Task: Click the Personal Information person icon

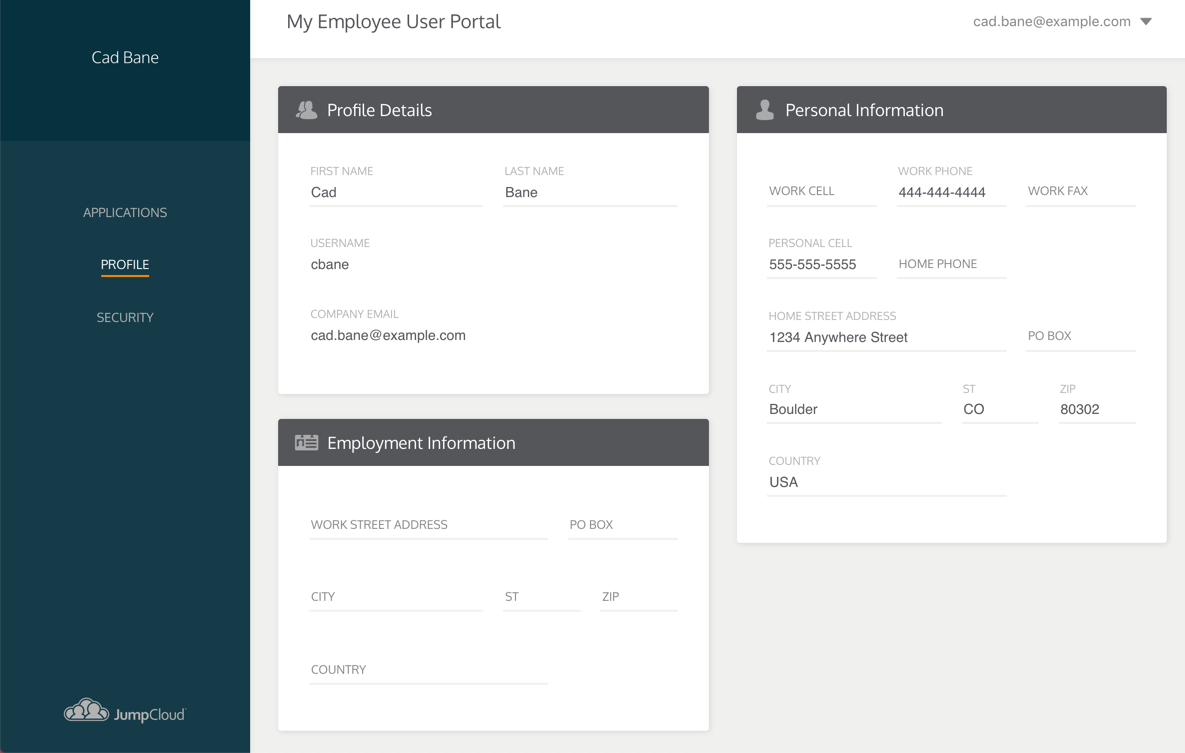Action: [765, 110]
